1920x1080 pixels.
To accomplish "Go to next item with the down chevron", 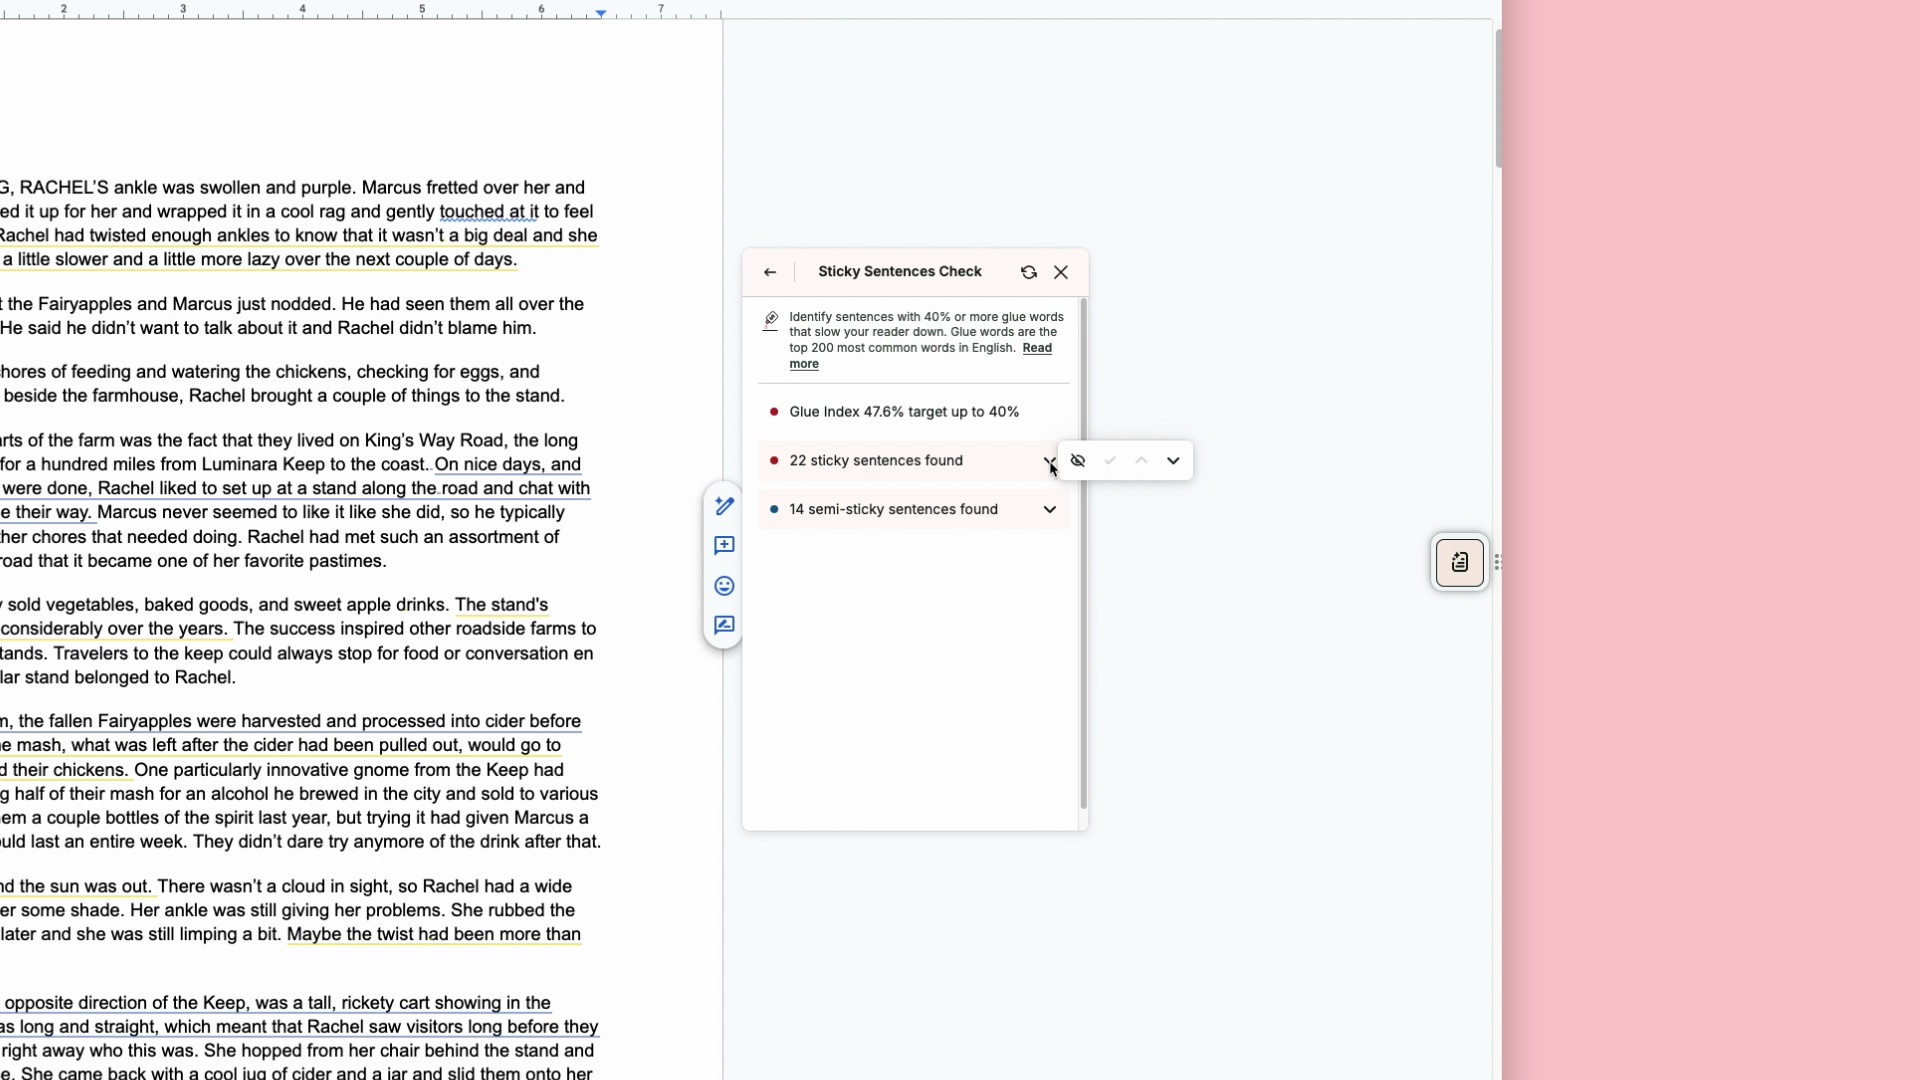I will click(x=1173, y=461).
